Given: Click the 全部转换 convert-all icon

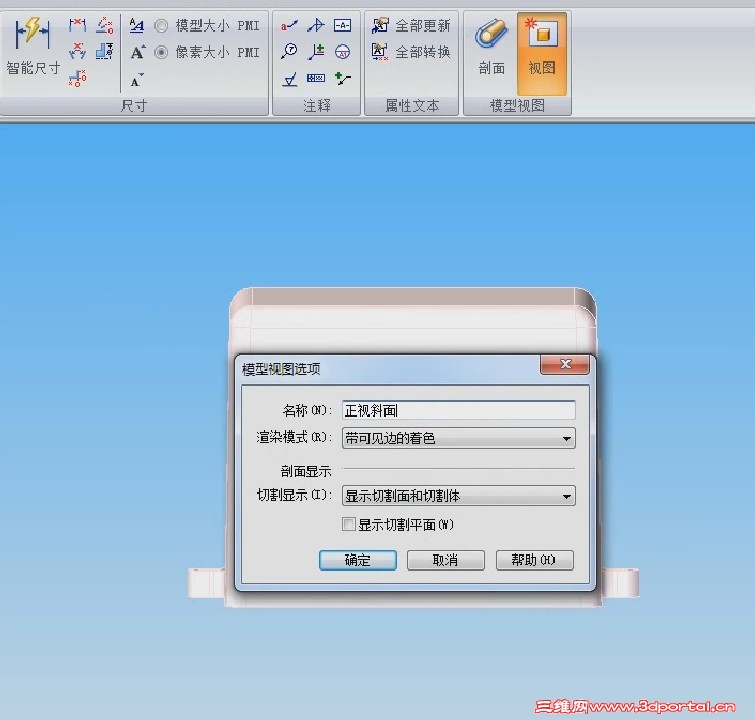Looking at the screenshot, I should point(380,52).
